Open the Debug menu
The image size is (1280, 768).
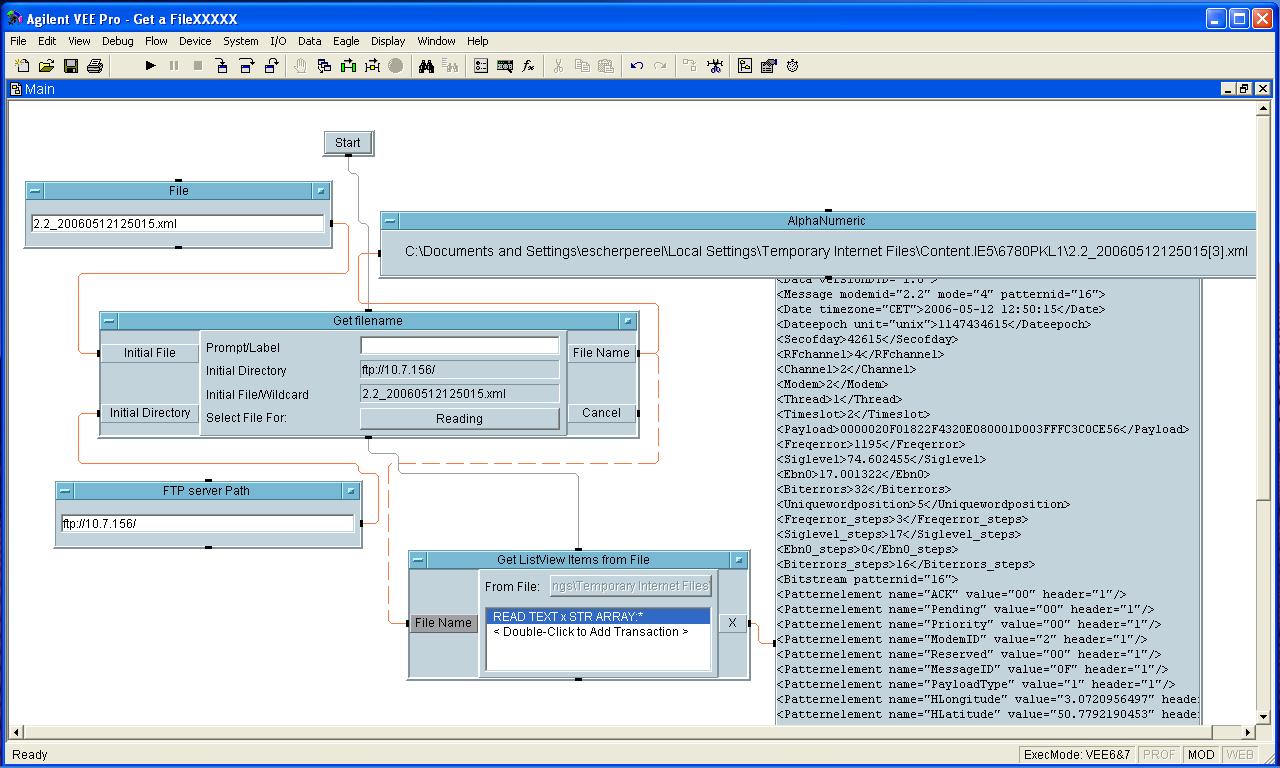tap(117, 41)
